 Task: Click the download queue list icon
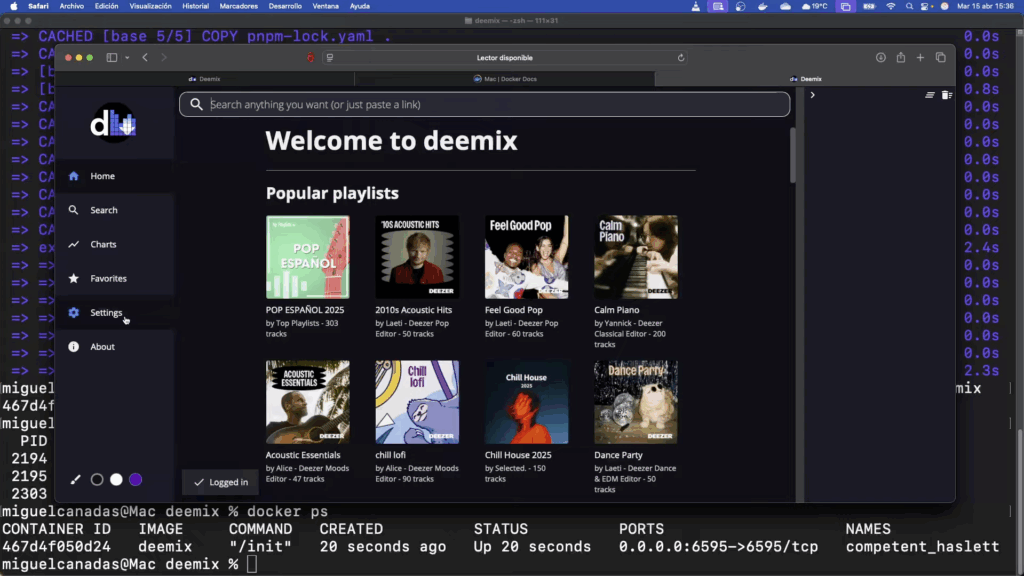930,95
